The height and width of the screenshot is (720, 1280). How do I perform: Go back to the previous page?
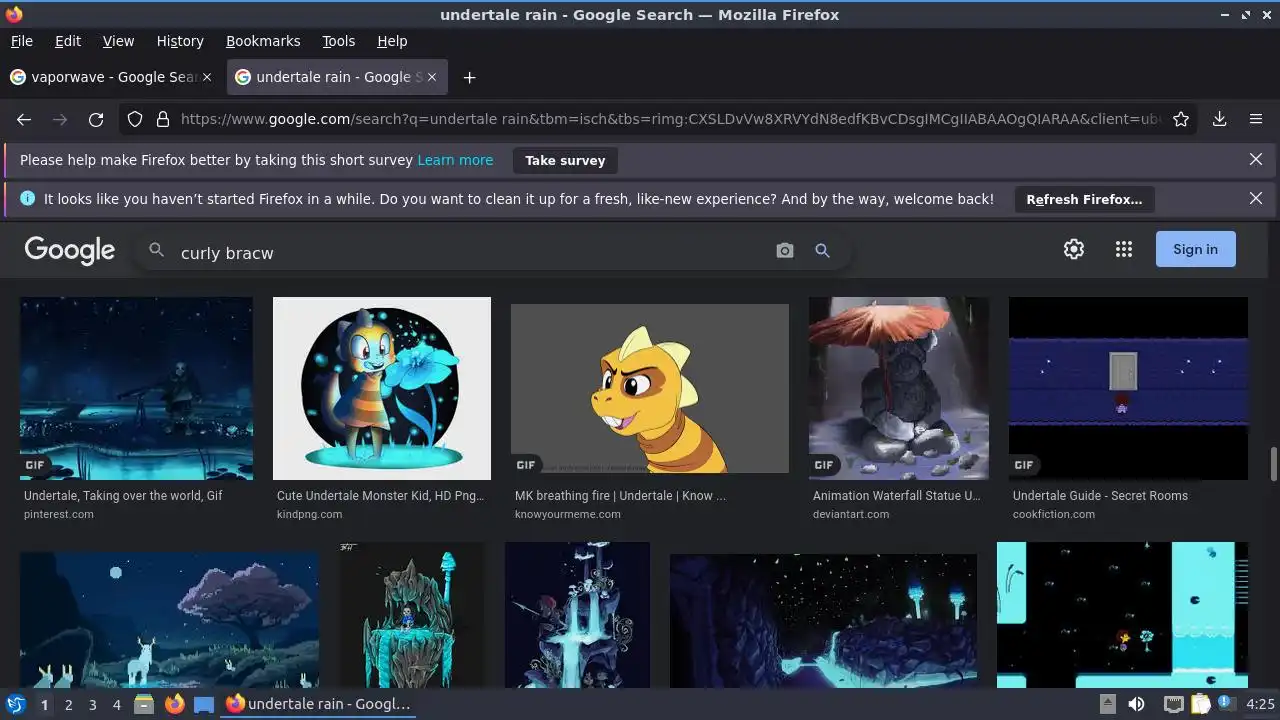pyautogui.click(x=24, y=119)
